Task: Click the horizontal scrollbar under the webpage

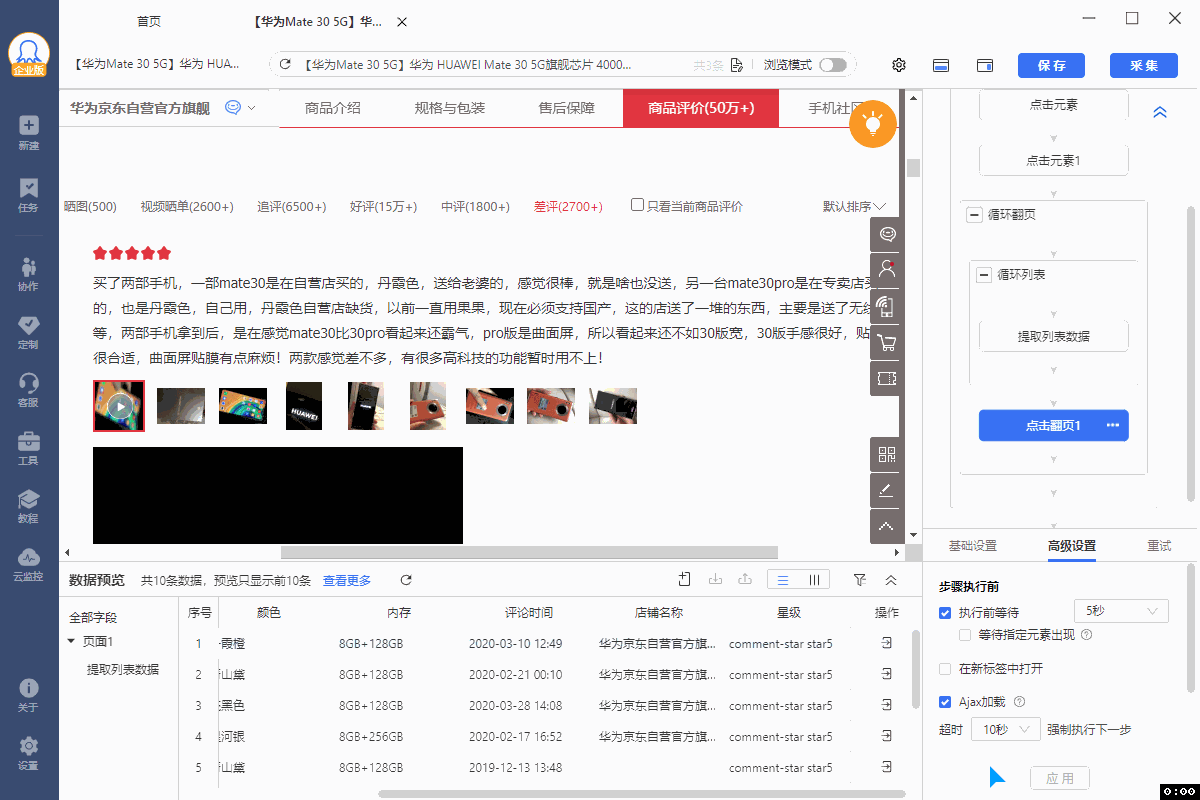Action: coord(529,552)
